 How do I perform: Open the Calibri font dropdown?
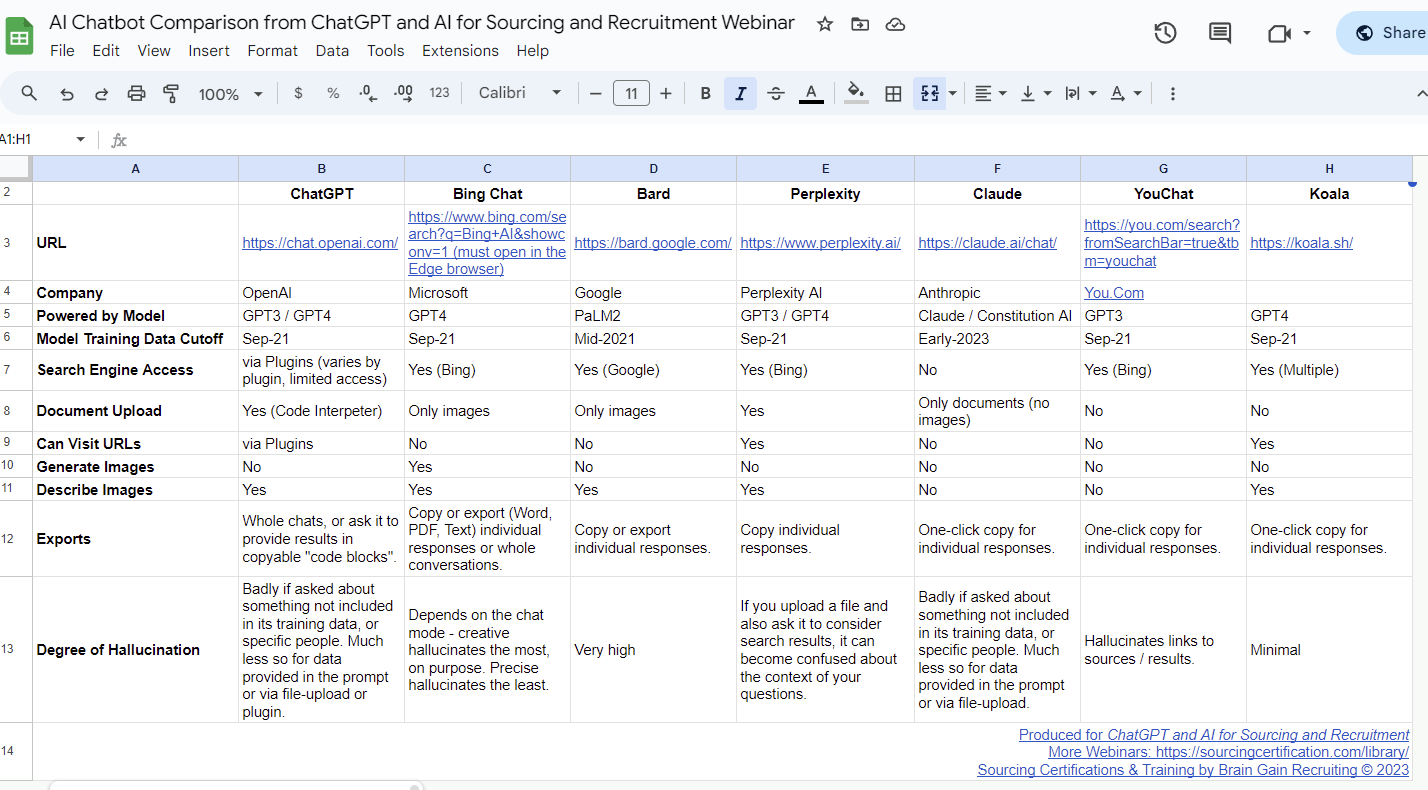click(x=520, y=93)
